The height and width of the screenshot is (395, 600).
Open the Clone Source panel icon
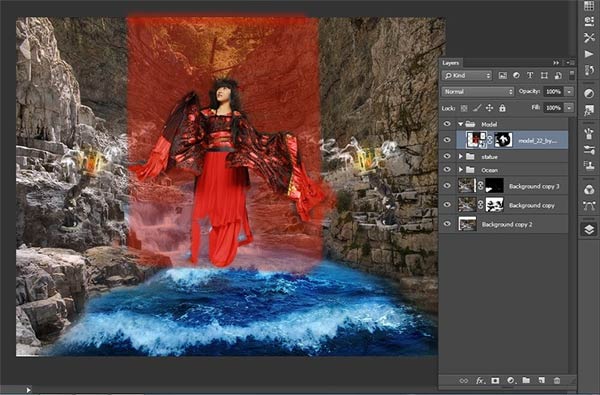tap(589, 166)
